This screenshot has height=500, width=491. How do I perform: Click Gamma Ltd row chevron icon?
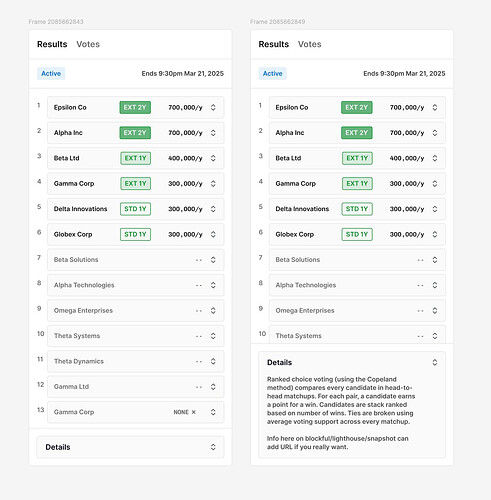point(213,387)
